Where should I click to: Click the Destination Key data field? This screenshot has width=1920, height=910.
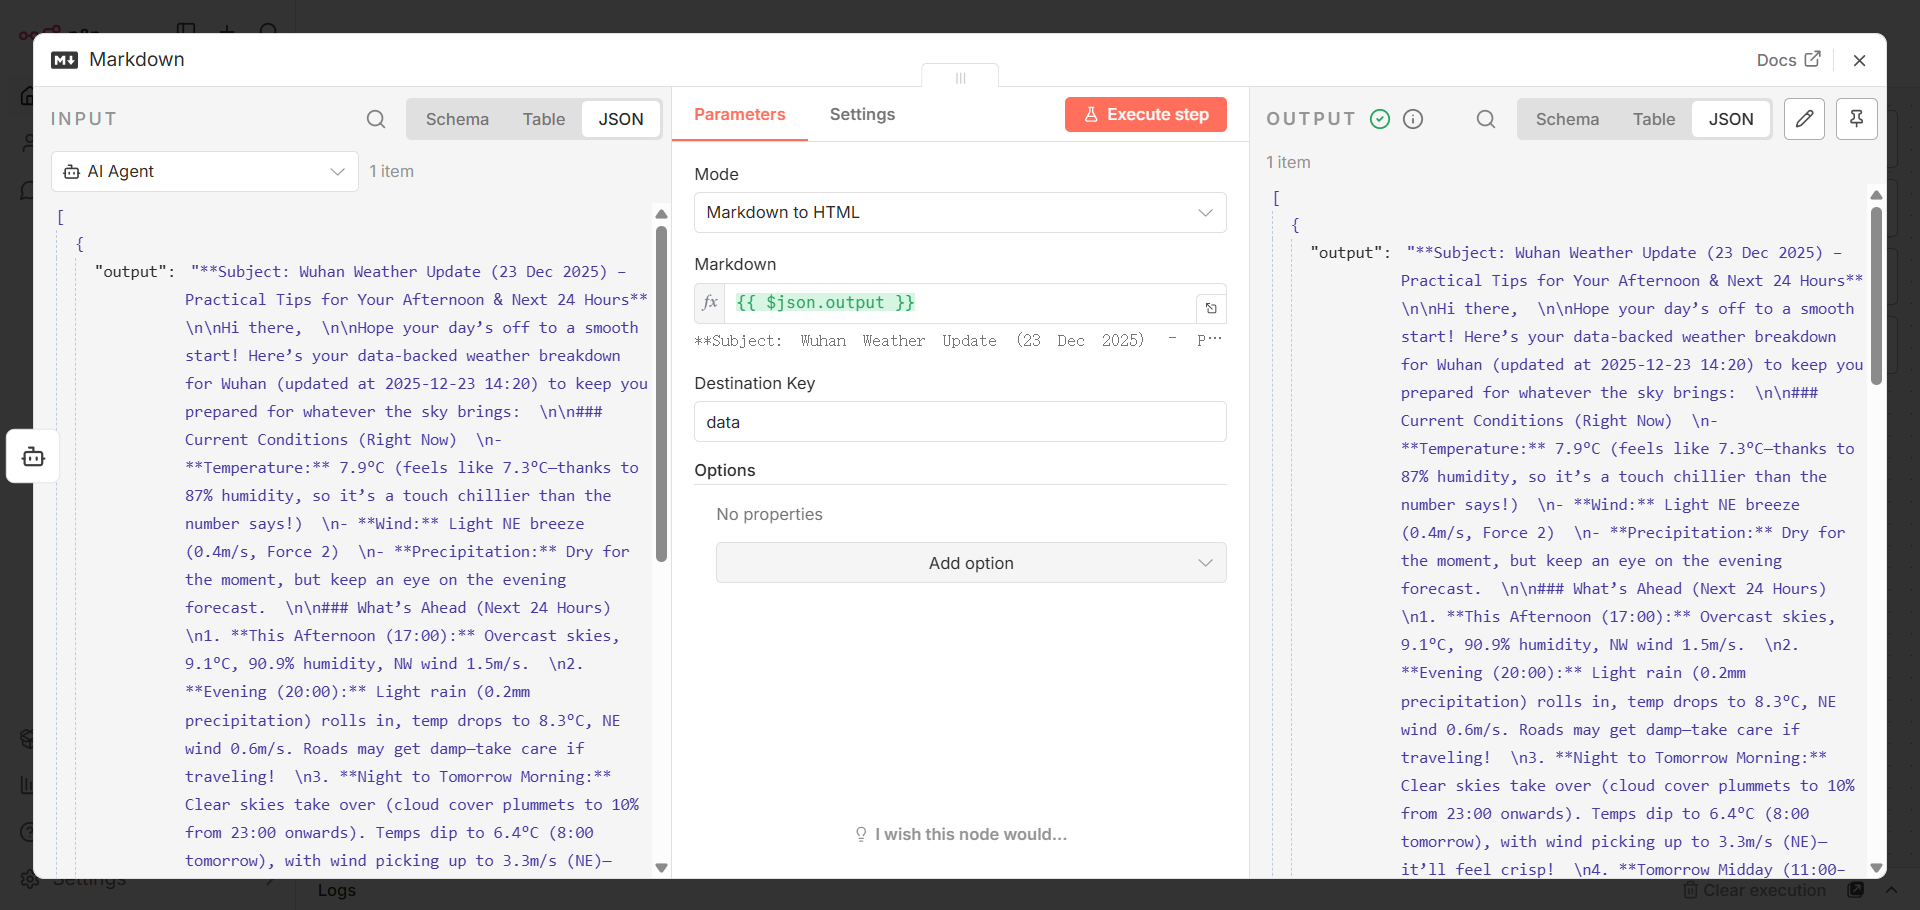(960, 422)
